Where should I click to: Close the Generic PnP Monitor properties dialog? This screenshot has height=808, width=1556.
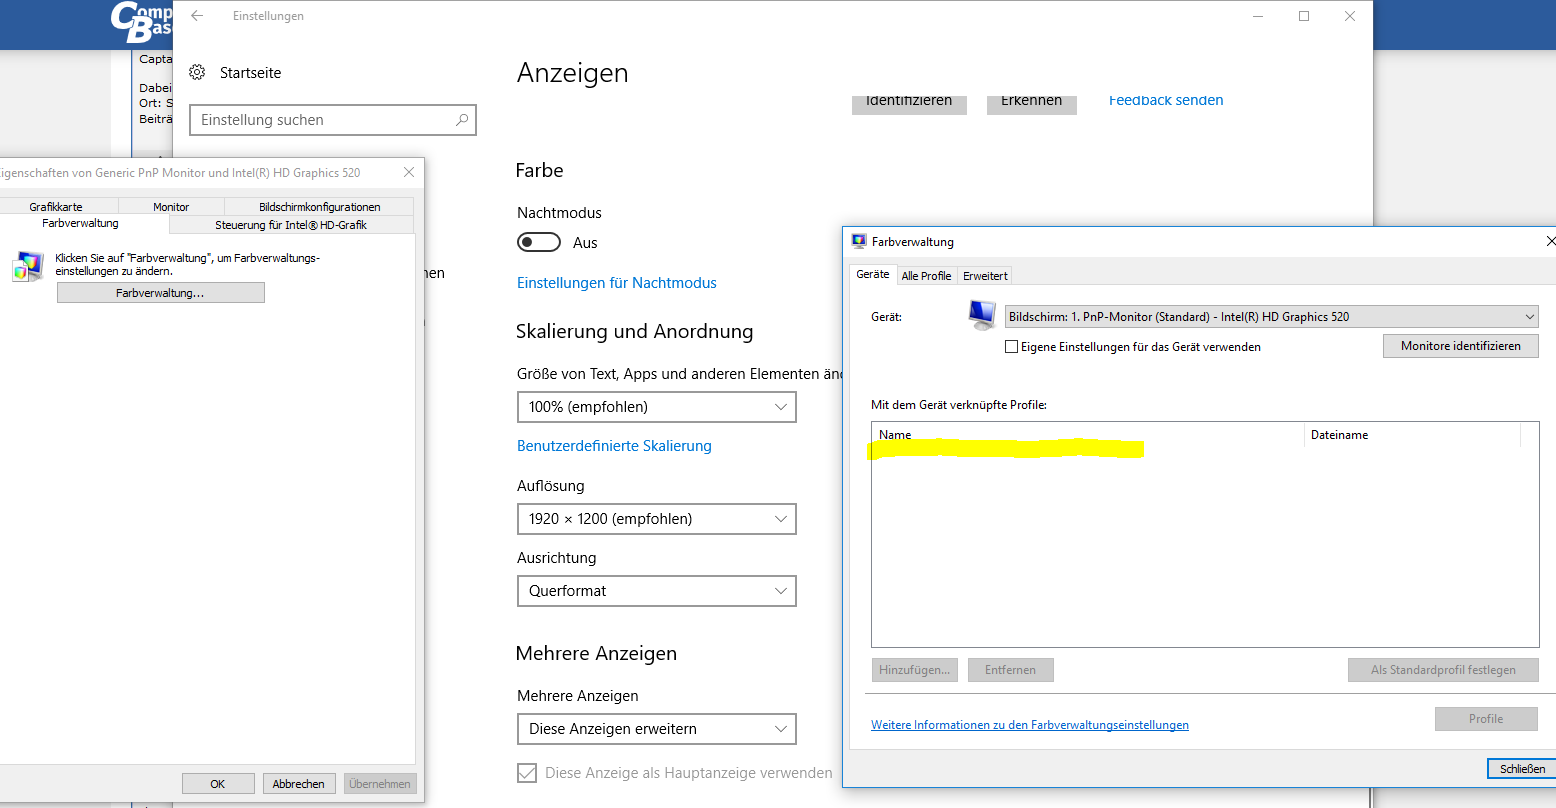(x=409, y=172)
